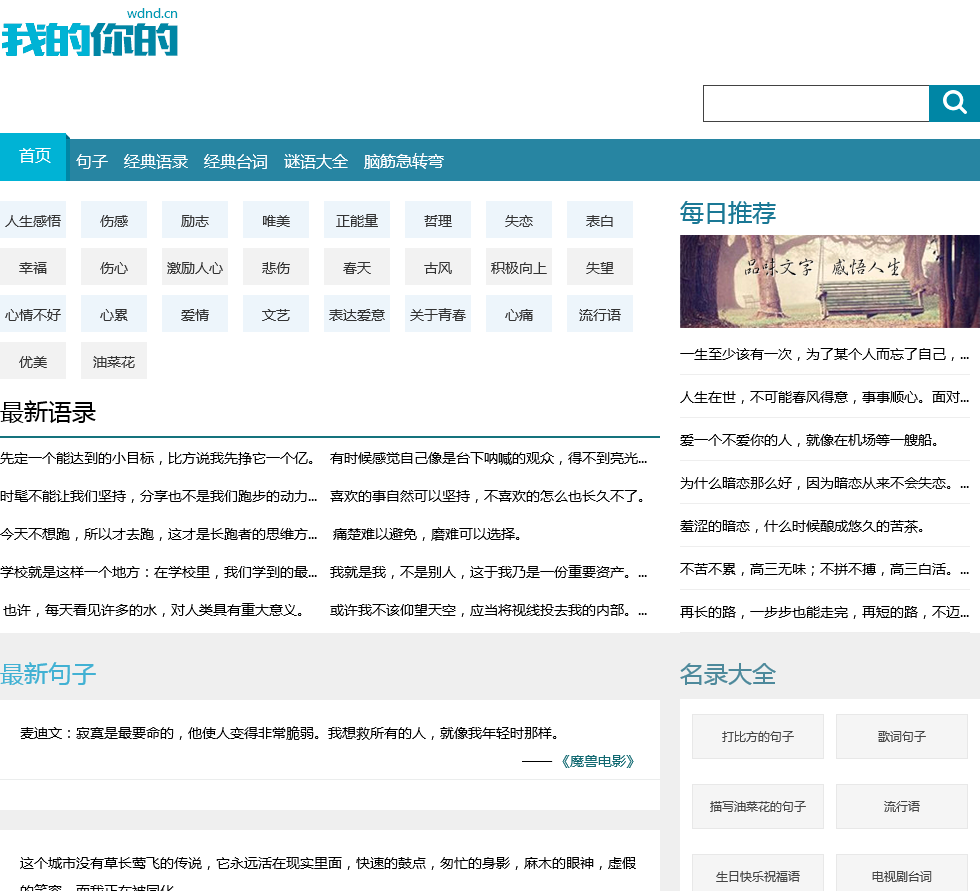The height and width of the screenshot is (891, 980).
Task: Open recommendation 羞涩的暗恋
Action: tap(802, 526)
